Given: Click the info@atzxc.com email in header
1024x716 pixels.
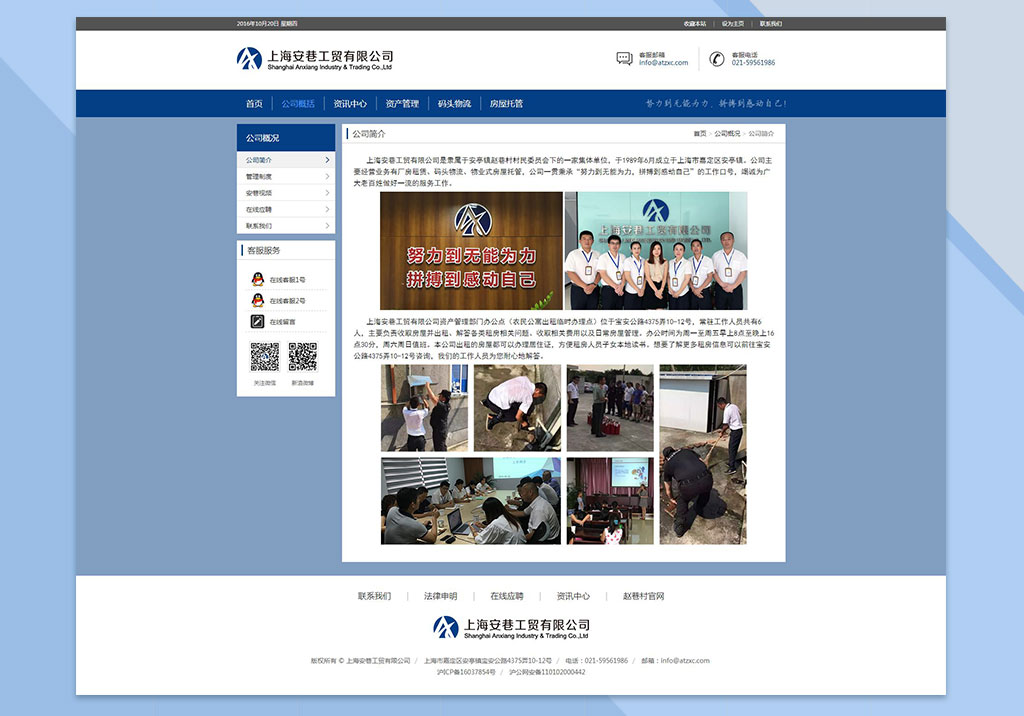Looking at the screenshot, I should pos(663,63).
